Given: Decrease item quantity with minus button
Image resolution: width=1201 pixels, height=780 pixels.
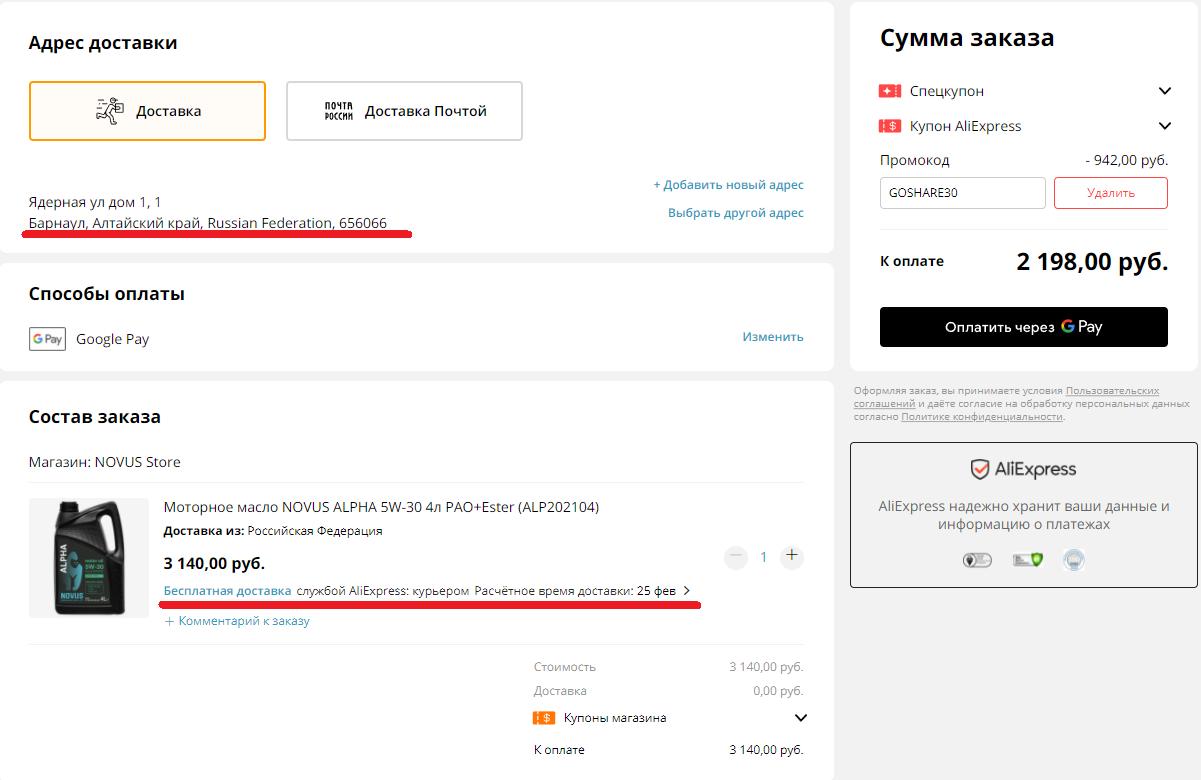Looking at the screenshot, I should click(x=736, y=556).
